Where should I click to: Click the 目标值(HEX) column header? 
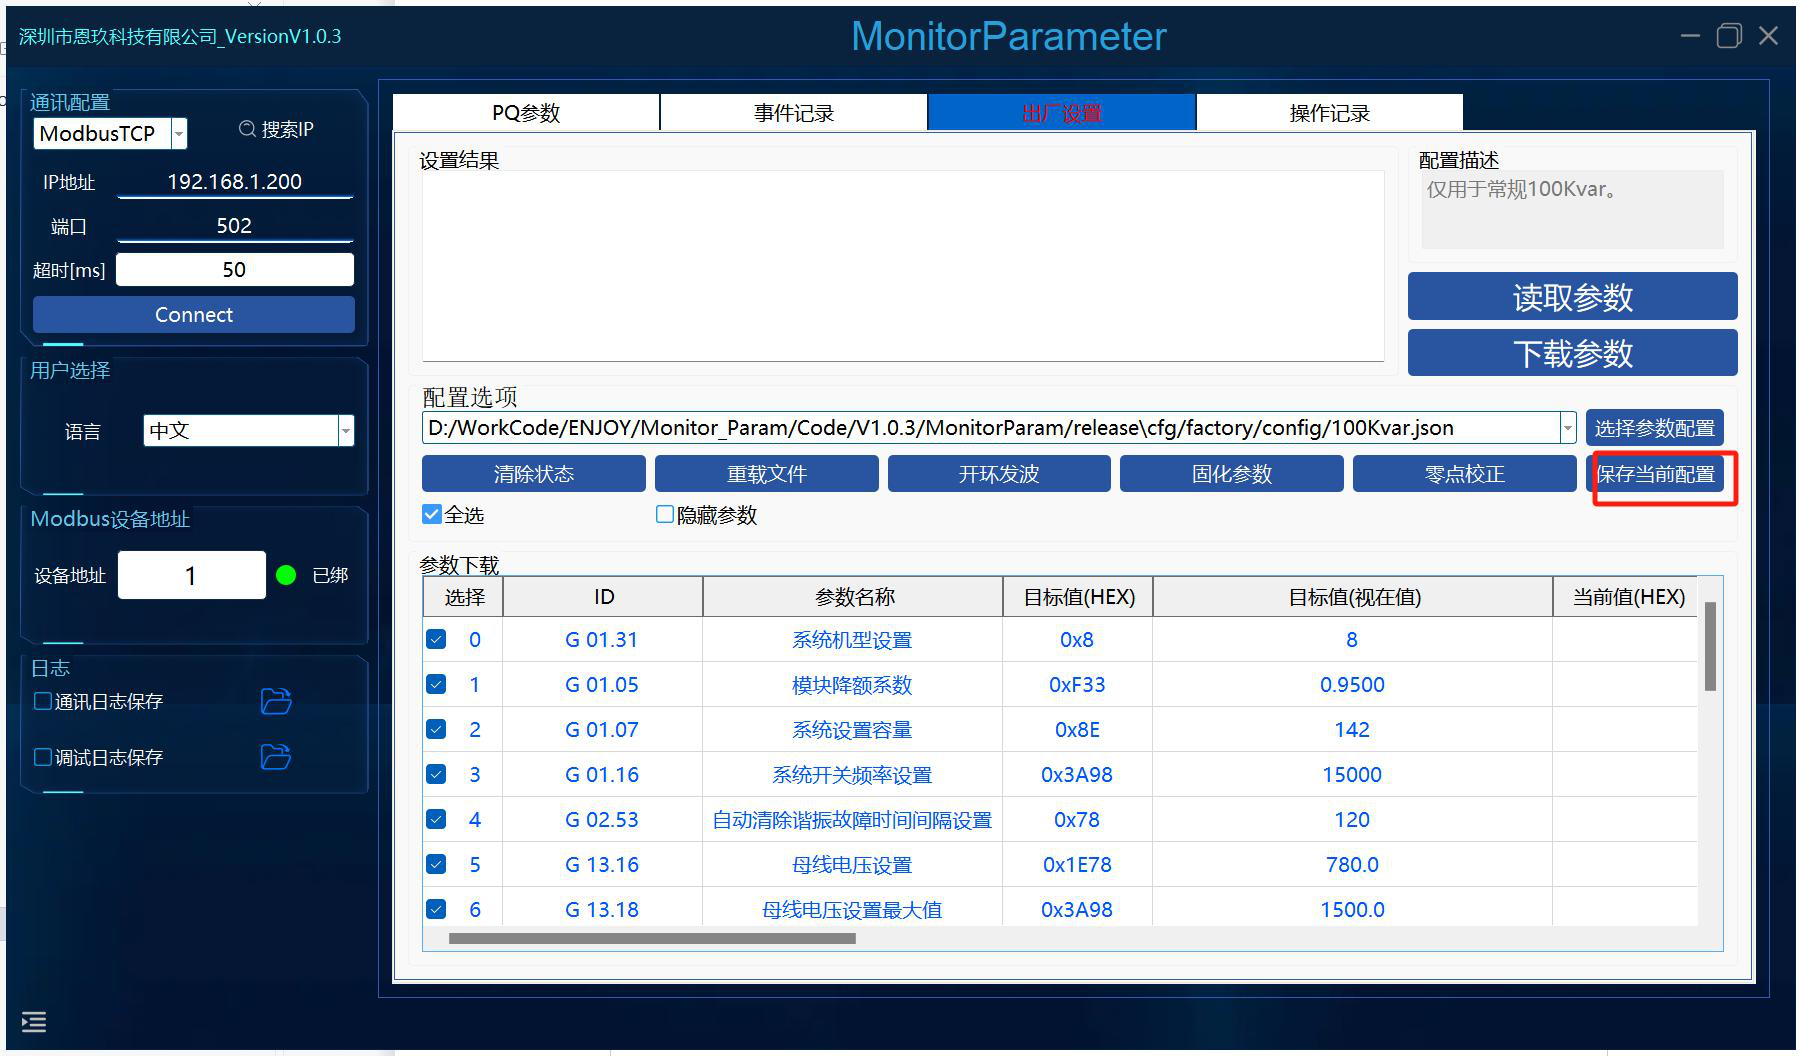[x=1078, y=597]
